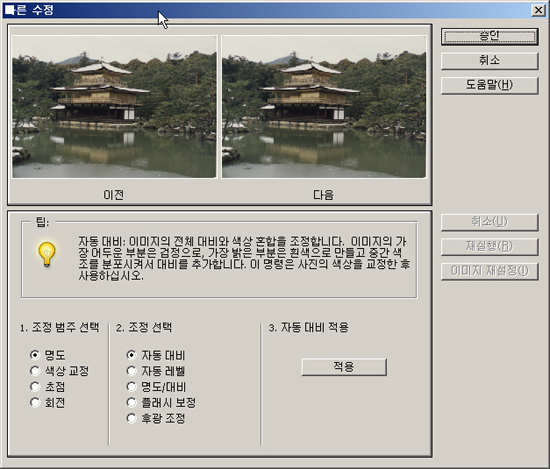Apply auto contrast with 적용 button
Screen dimensions: 550x469
pyautogui.click(x=344, y=367)
